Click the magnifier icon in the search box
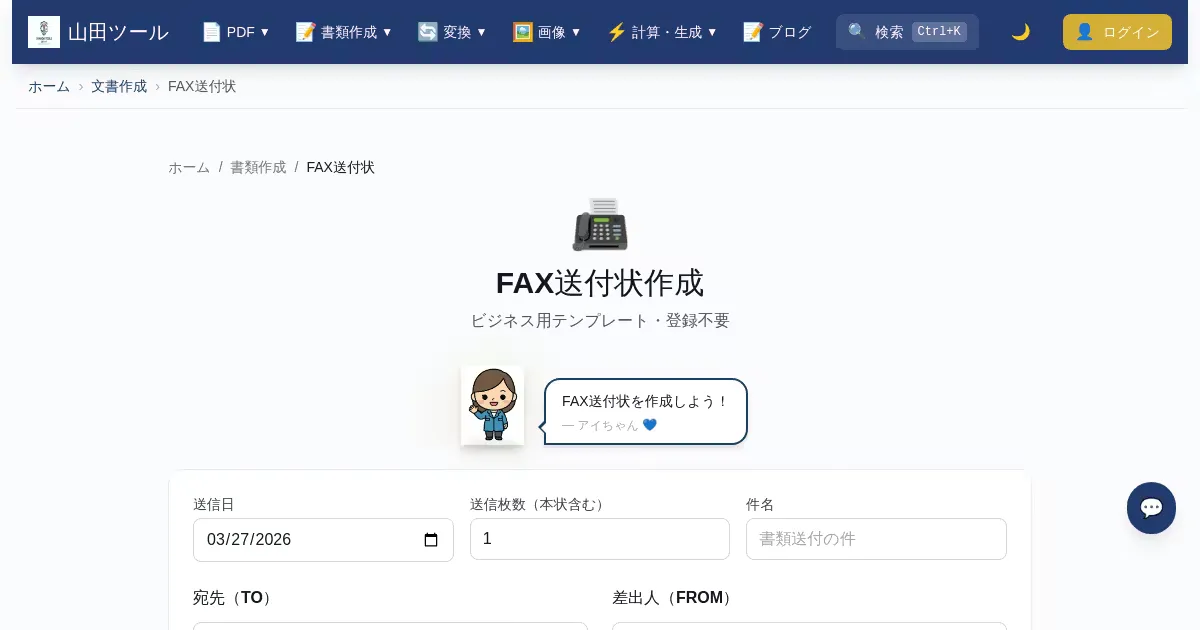1200x630 pixels. 857,32
